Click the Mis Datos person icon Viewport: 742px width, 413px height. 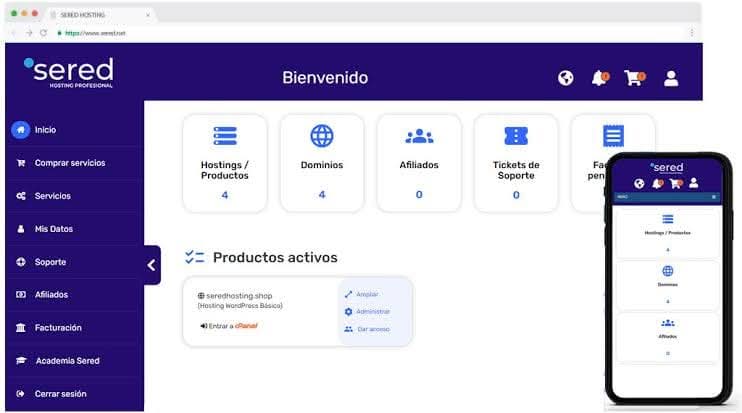click(x=21, y=229)
